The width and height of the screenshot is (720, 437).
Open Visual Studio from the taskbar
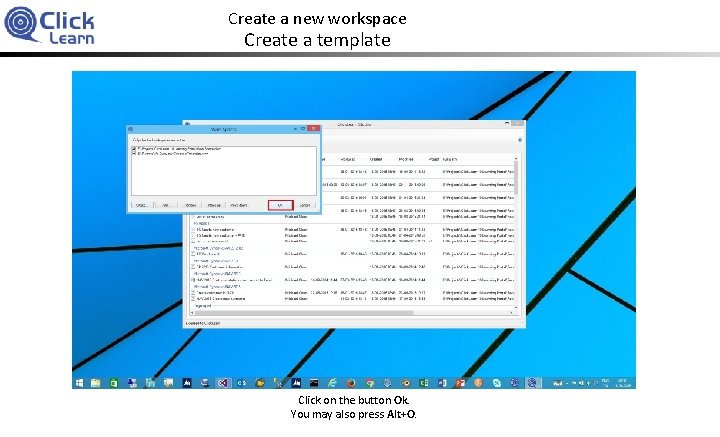(x=223, y=383)
